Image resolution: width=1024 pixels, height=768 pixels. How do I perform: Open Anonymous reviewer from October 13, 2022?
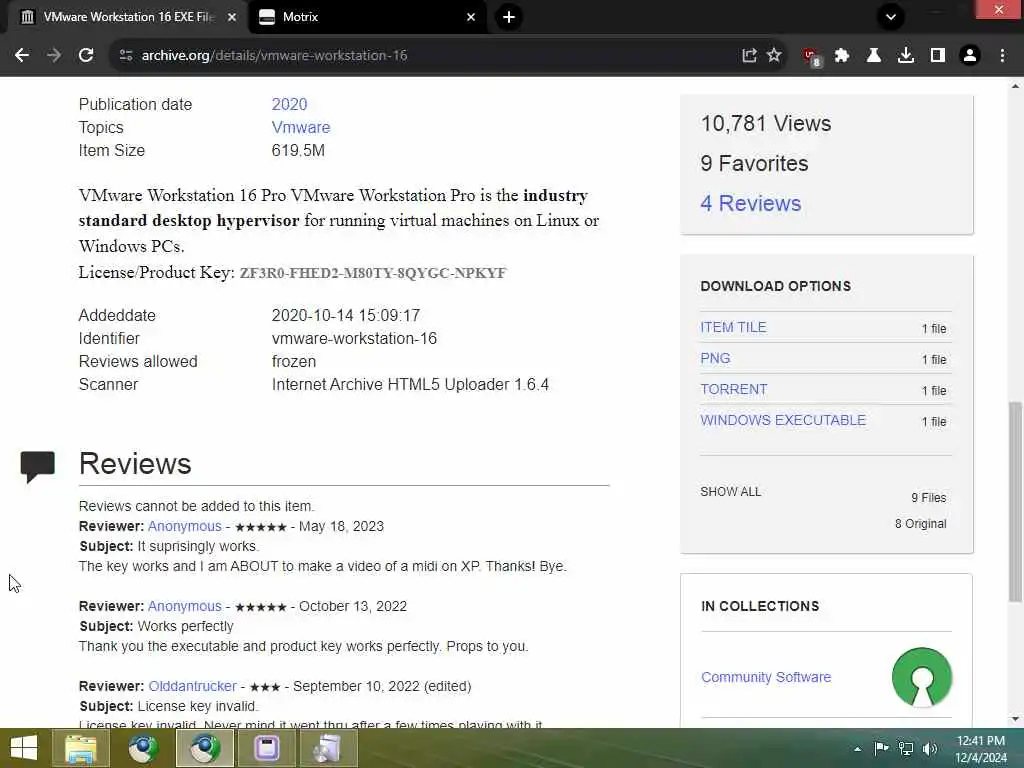(x=185, y=607)
